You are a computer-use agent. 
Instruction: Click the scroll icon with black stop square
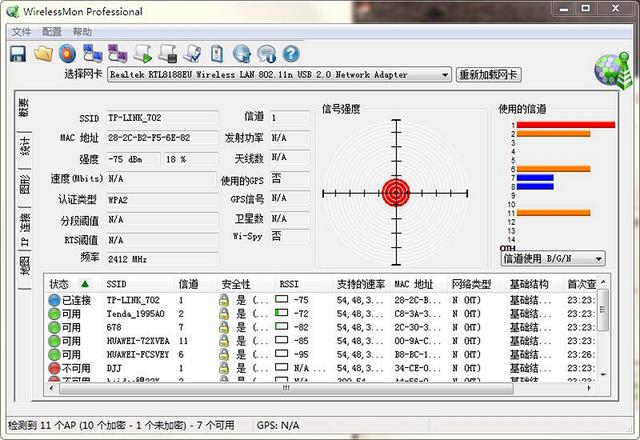[167, 53]
